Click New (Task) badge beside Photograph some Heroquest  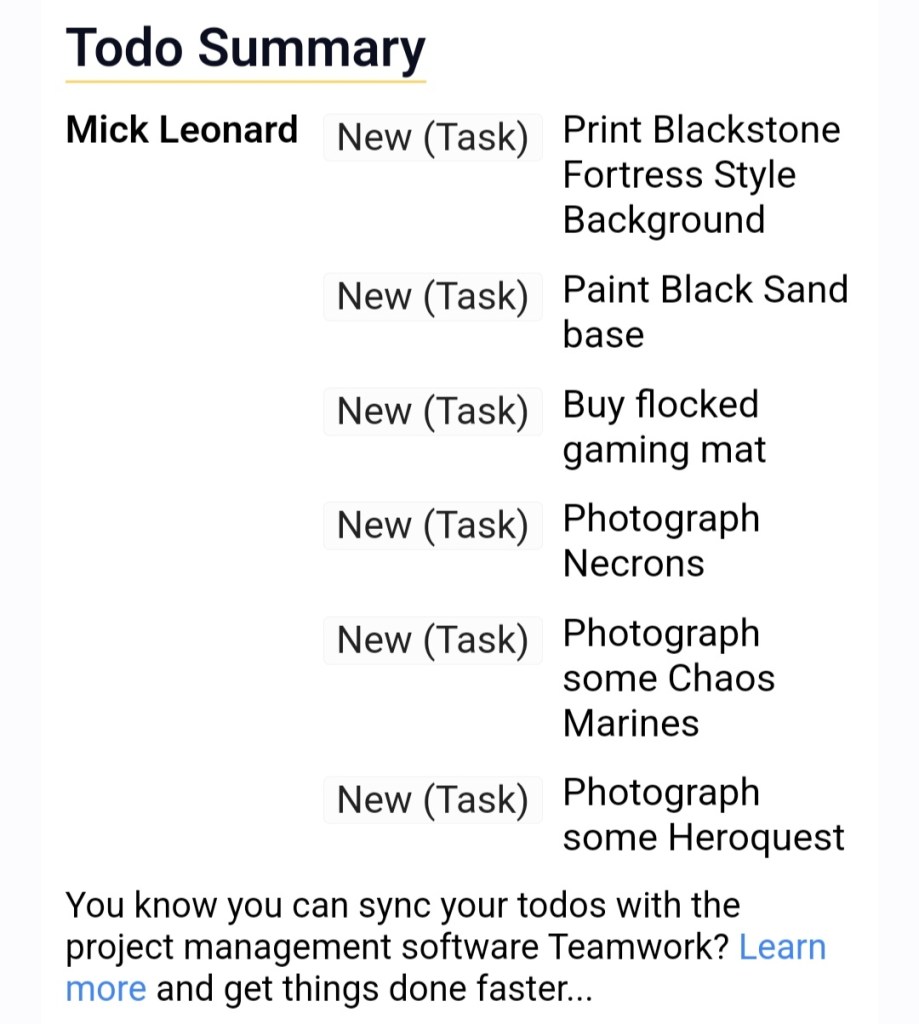pyautogui.click(x=432, y=800)
